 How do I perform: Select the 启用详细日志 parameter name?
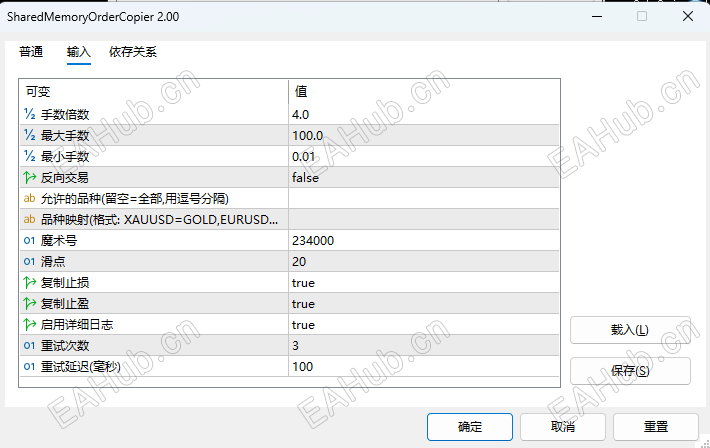(77, 325)
